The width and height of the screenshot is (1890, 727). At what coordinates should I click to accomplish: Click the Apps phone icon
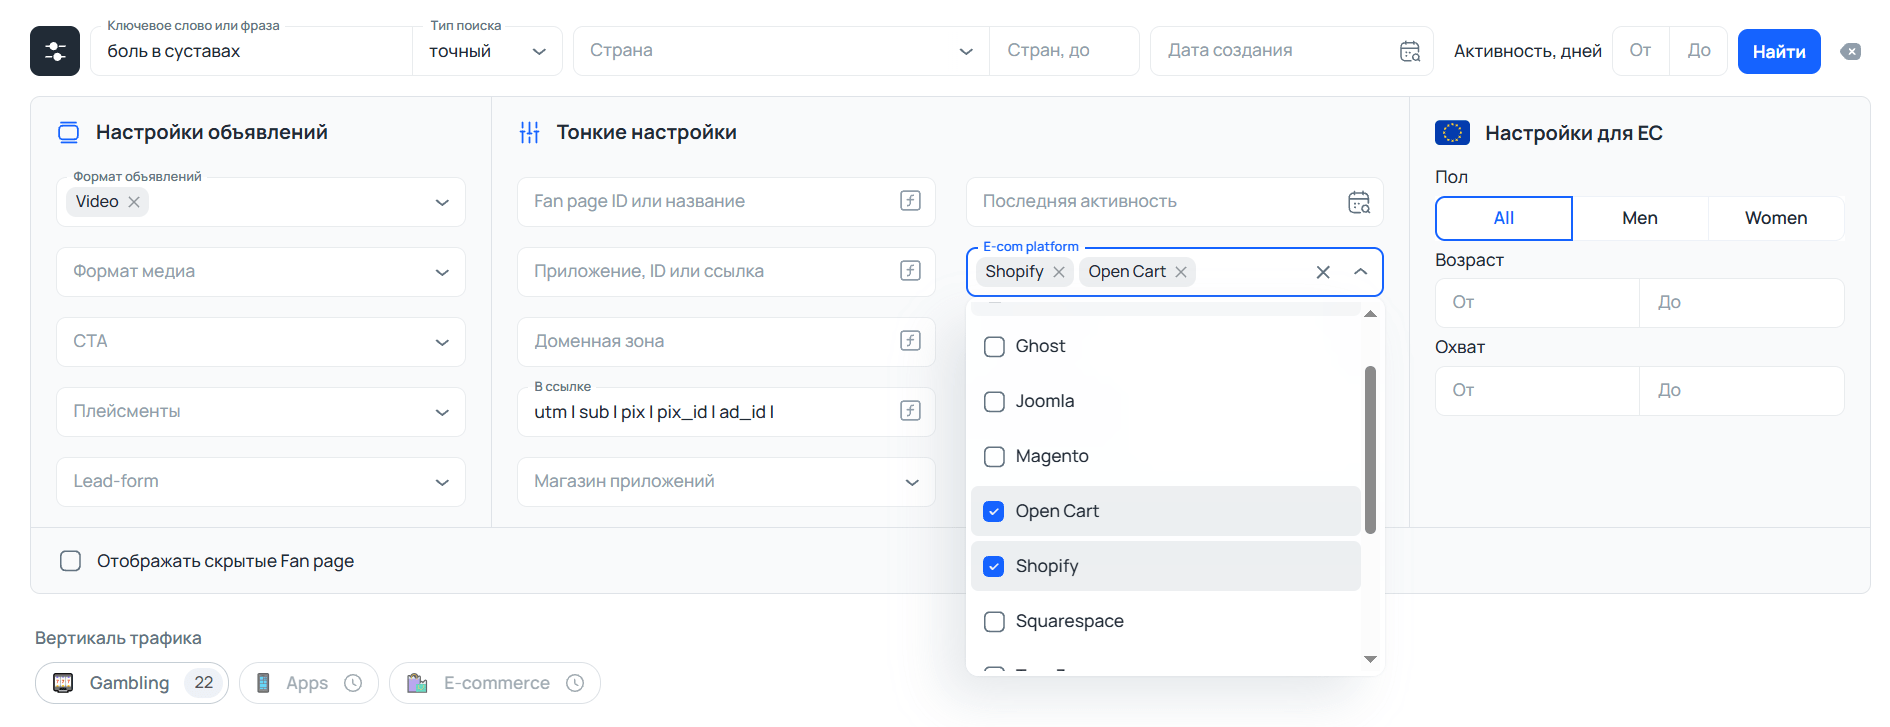pos(263,683)
